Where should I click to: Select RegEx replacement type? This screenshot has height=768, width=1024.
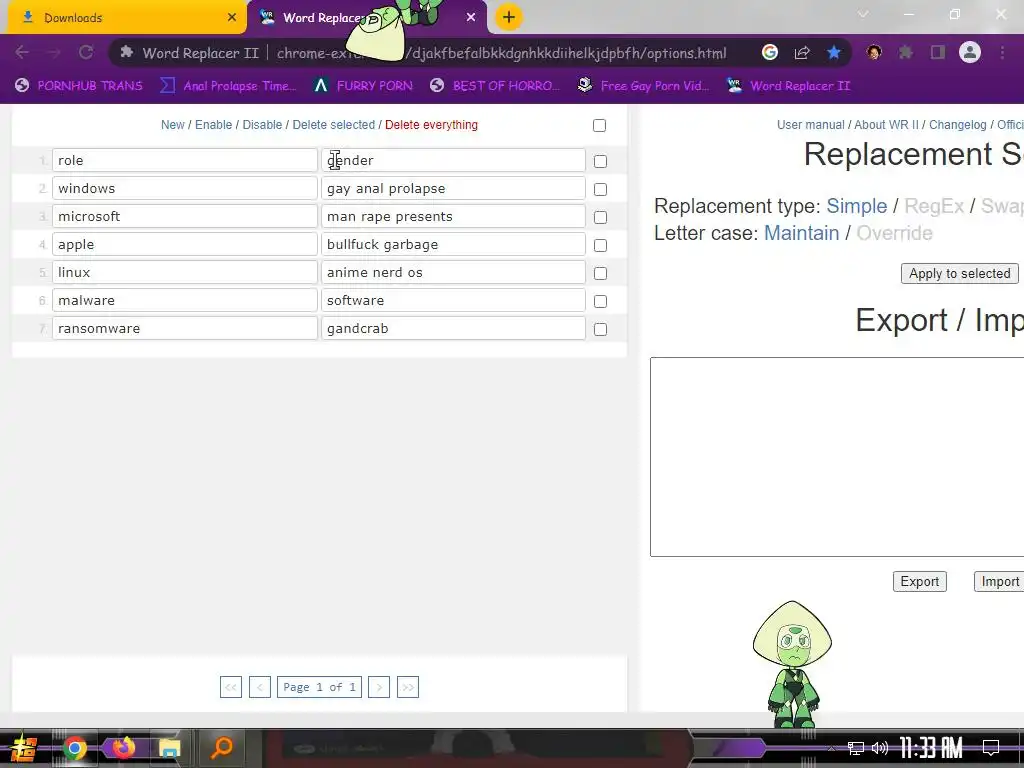(x=934, y=206)
